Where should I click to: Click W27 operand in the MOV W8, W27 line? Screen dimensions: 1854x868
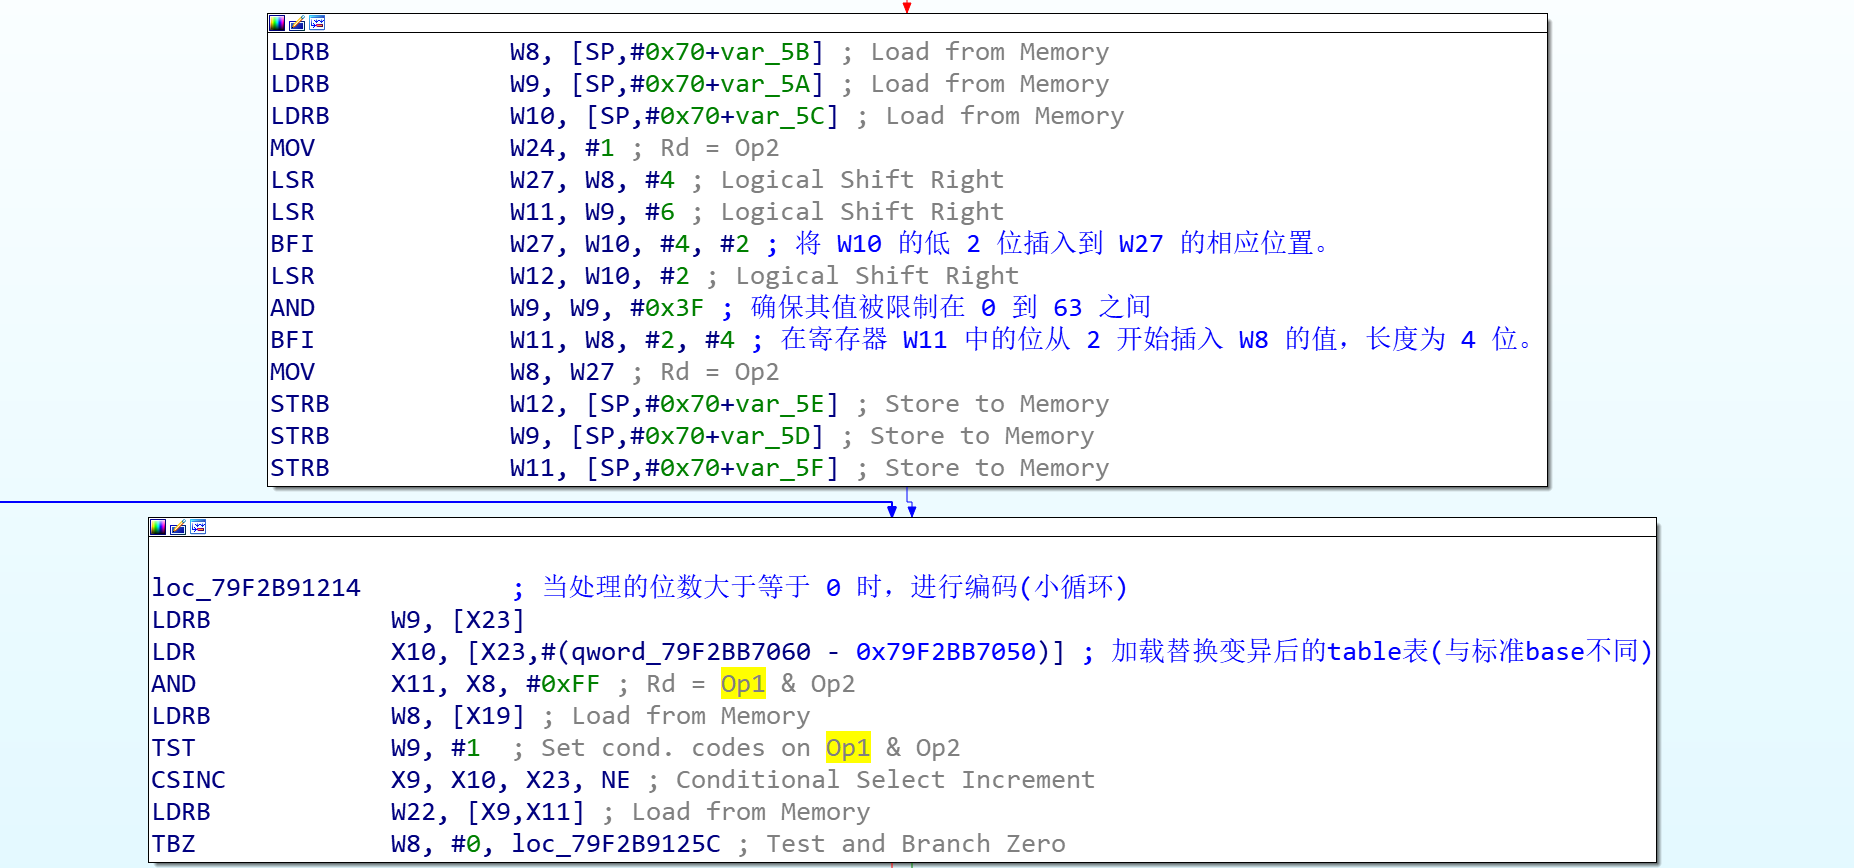(592, 372)
